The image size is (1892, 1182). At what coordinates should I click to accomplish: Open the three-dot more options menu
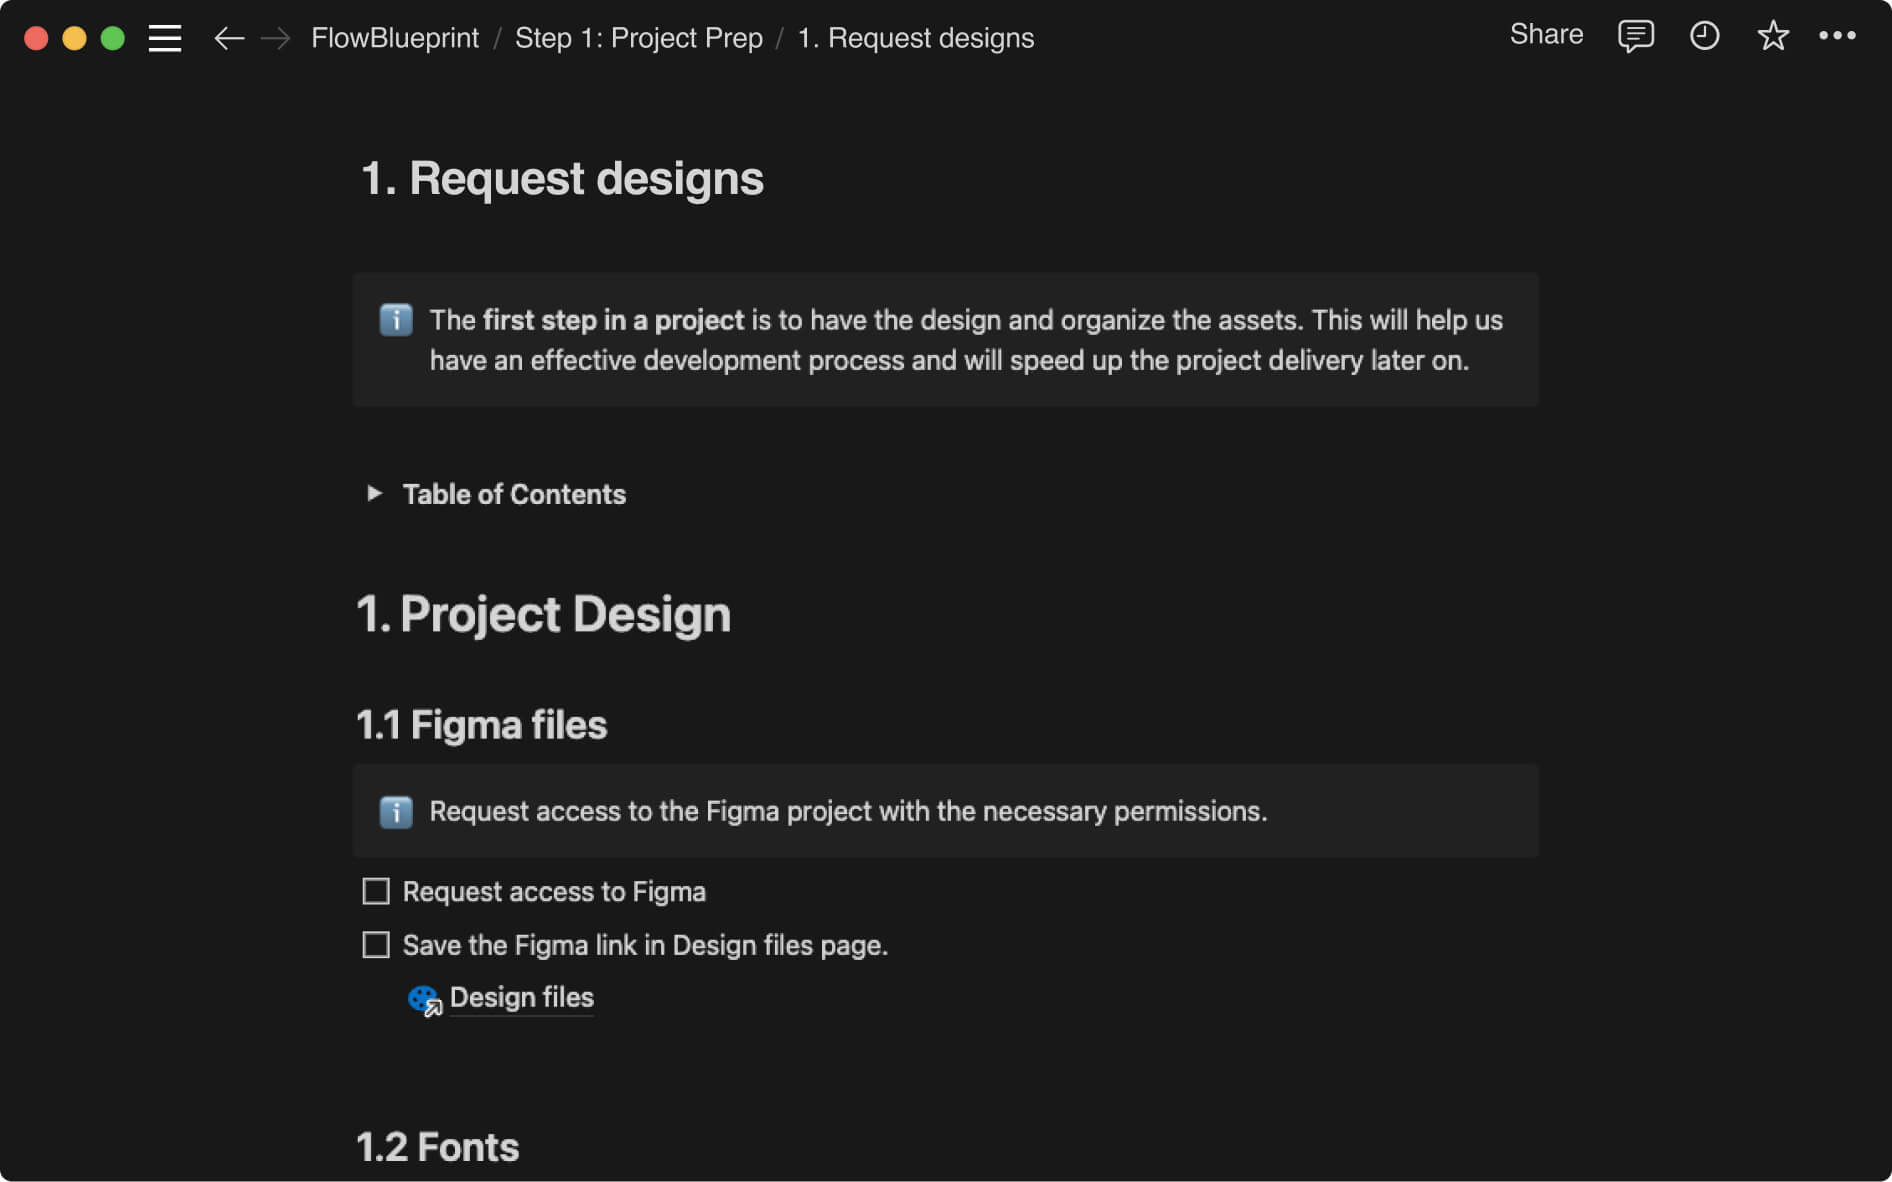click(x=1837, y=36)
